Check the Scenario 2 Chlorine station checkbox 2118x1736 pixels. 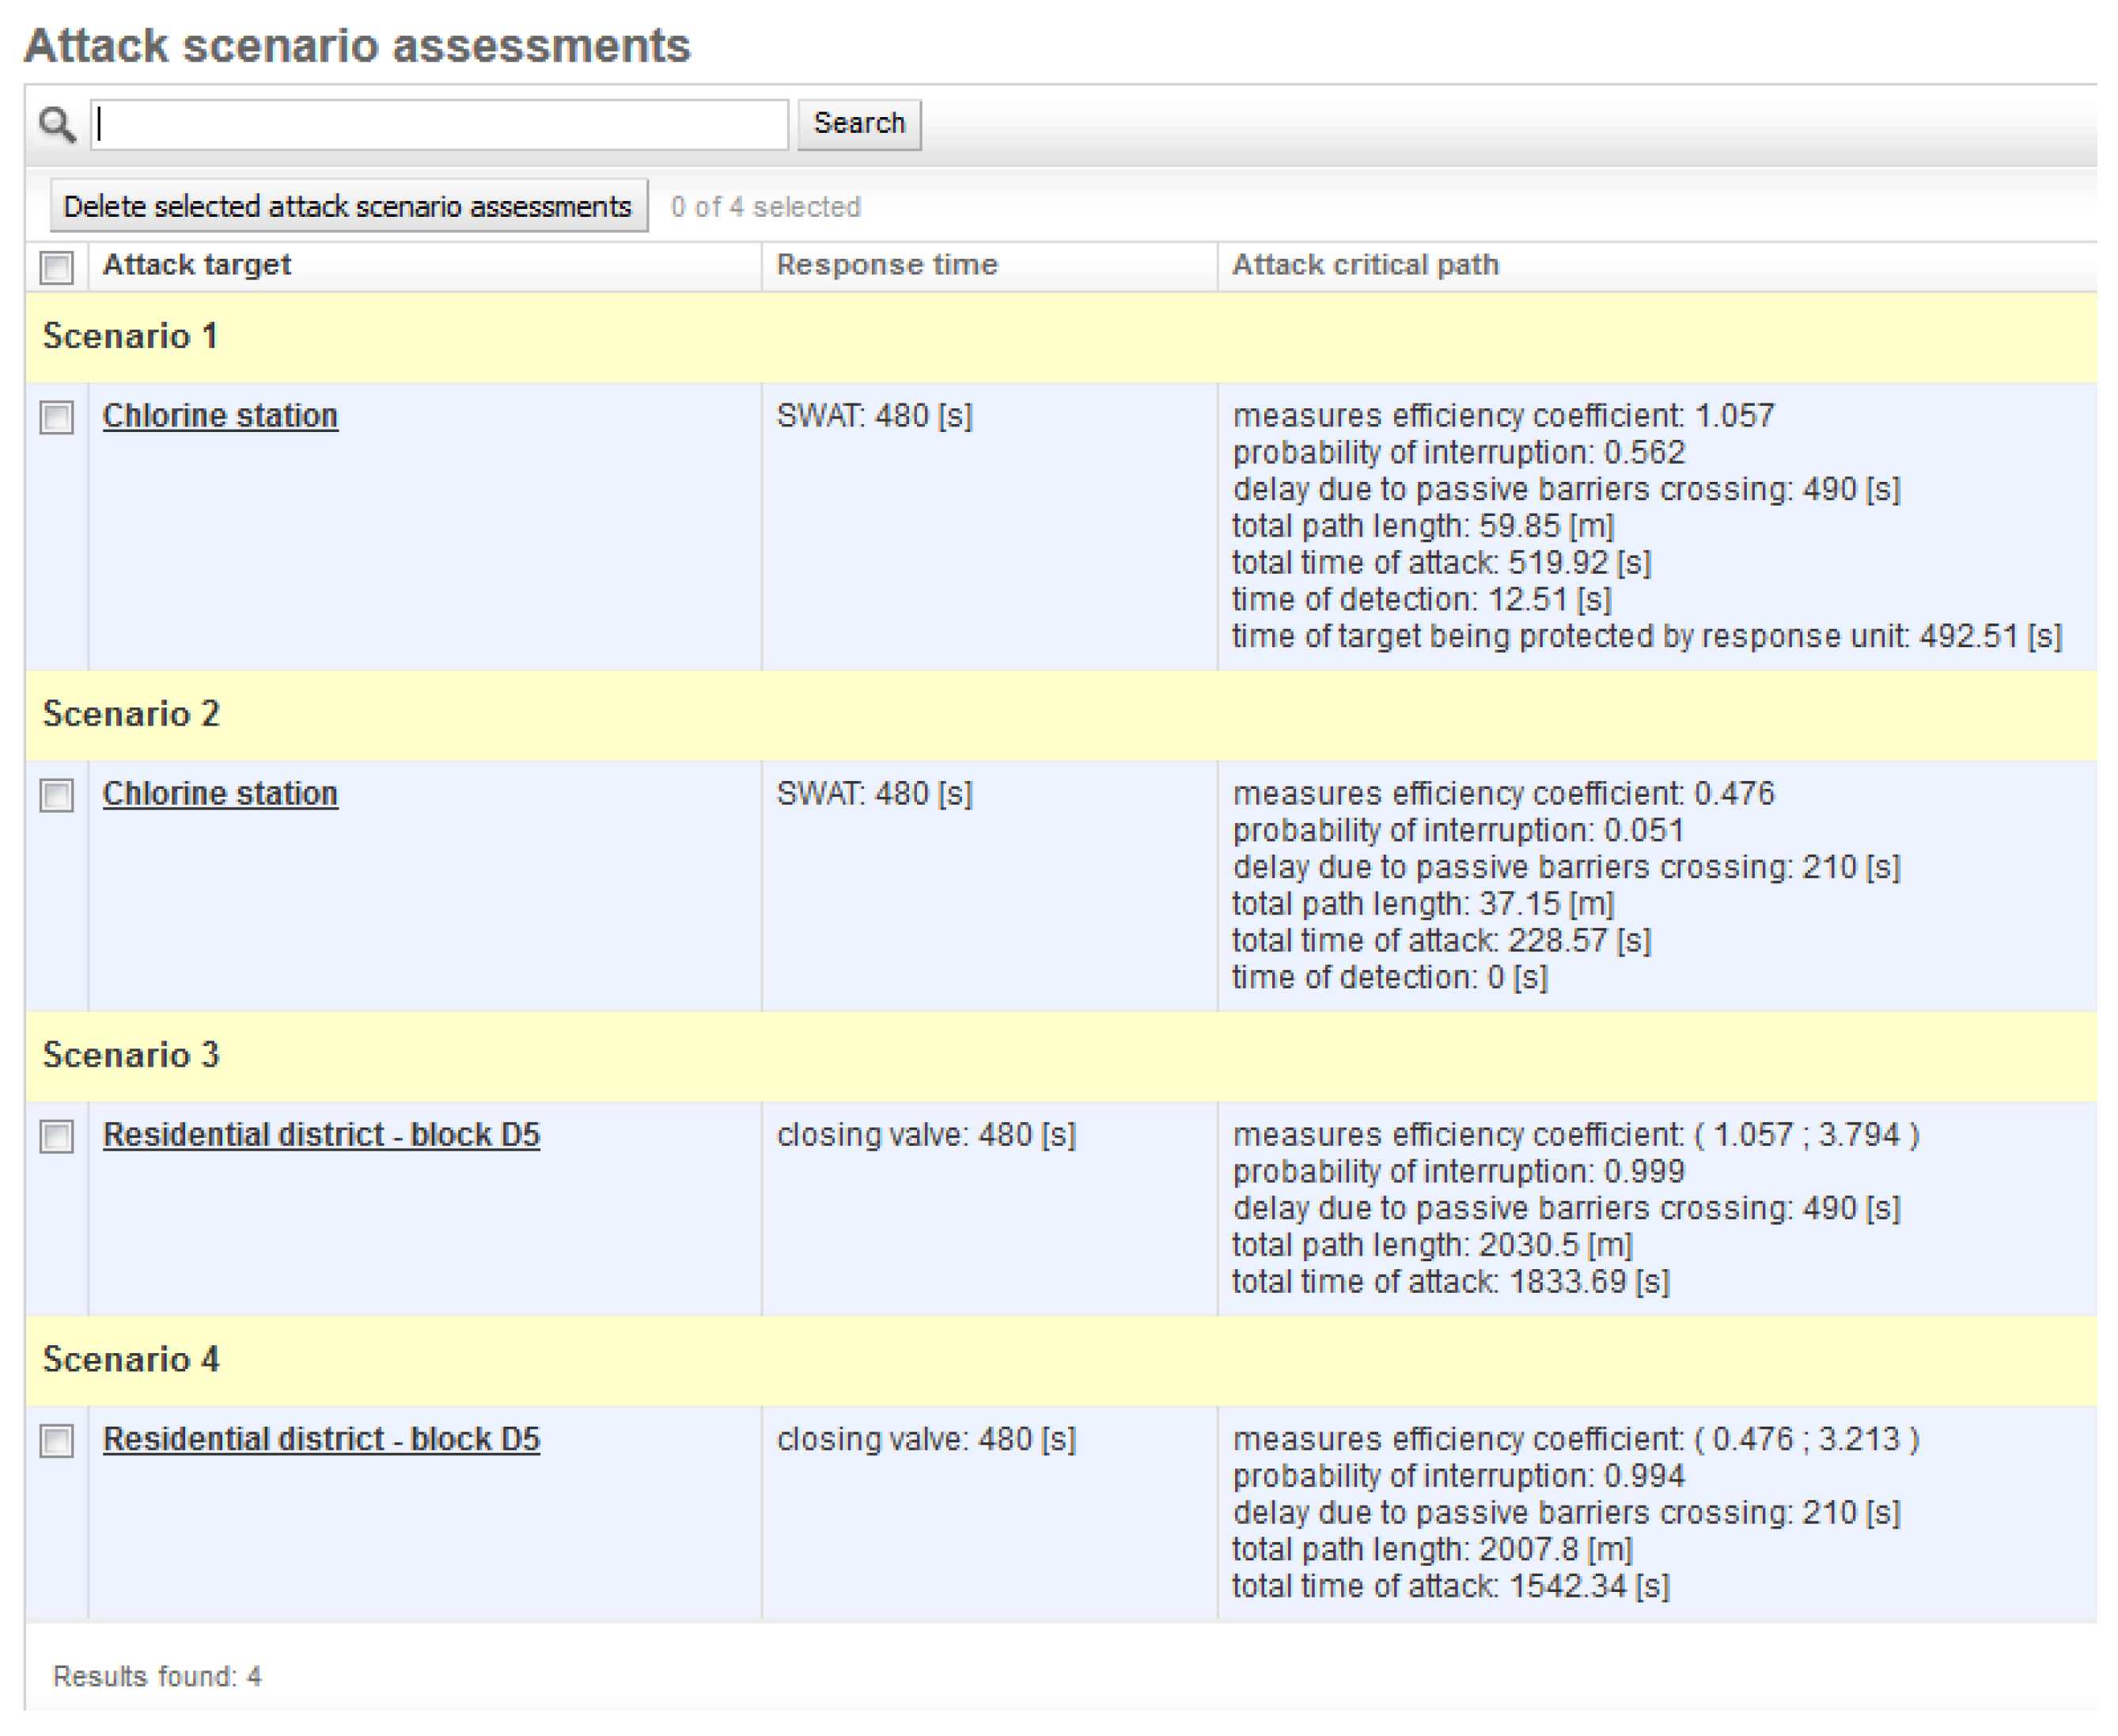(57, 795)
